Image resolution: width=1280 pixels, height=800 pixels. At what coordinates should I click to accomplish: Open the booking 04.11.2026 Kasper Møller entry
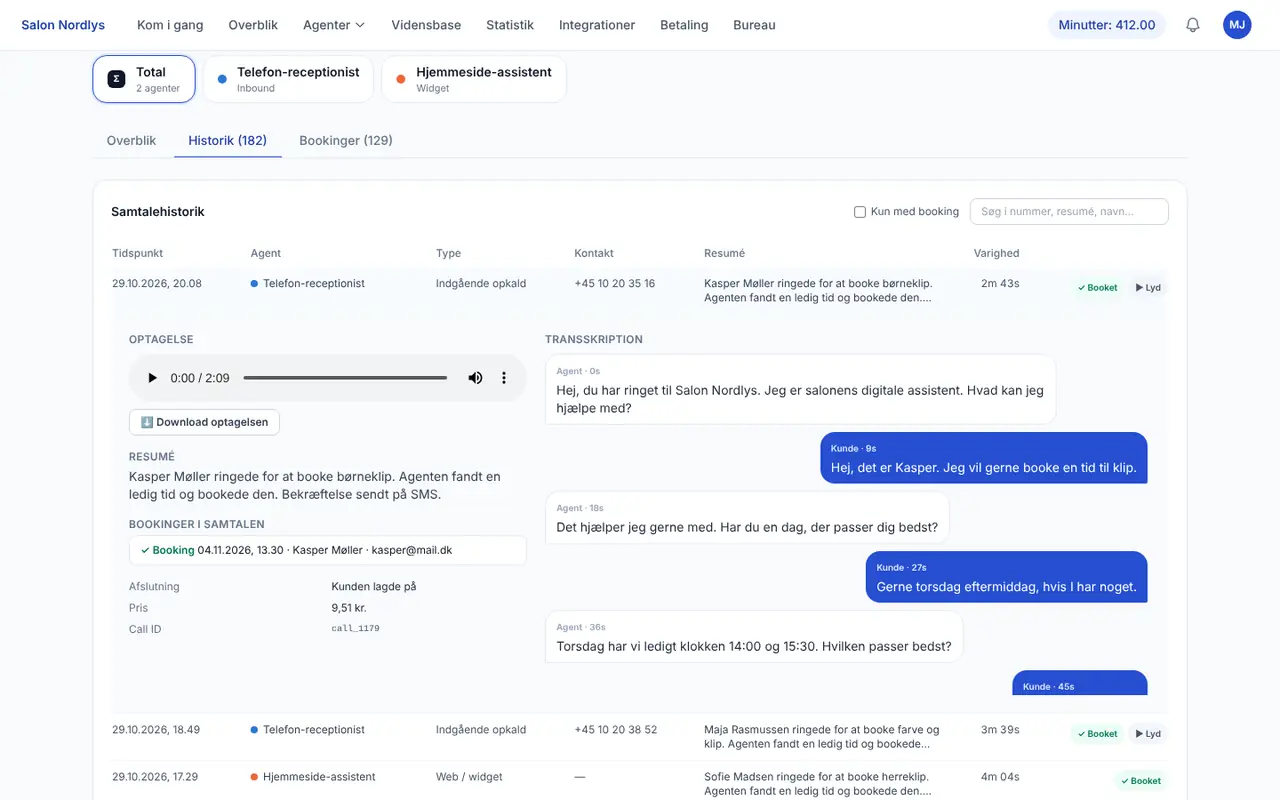click(x=328, y=550)
